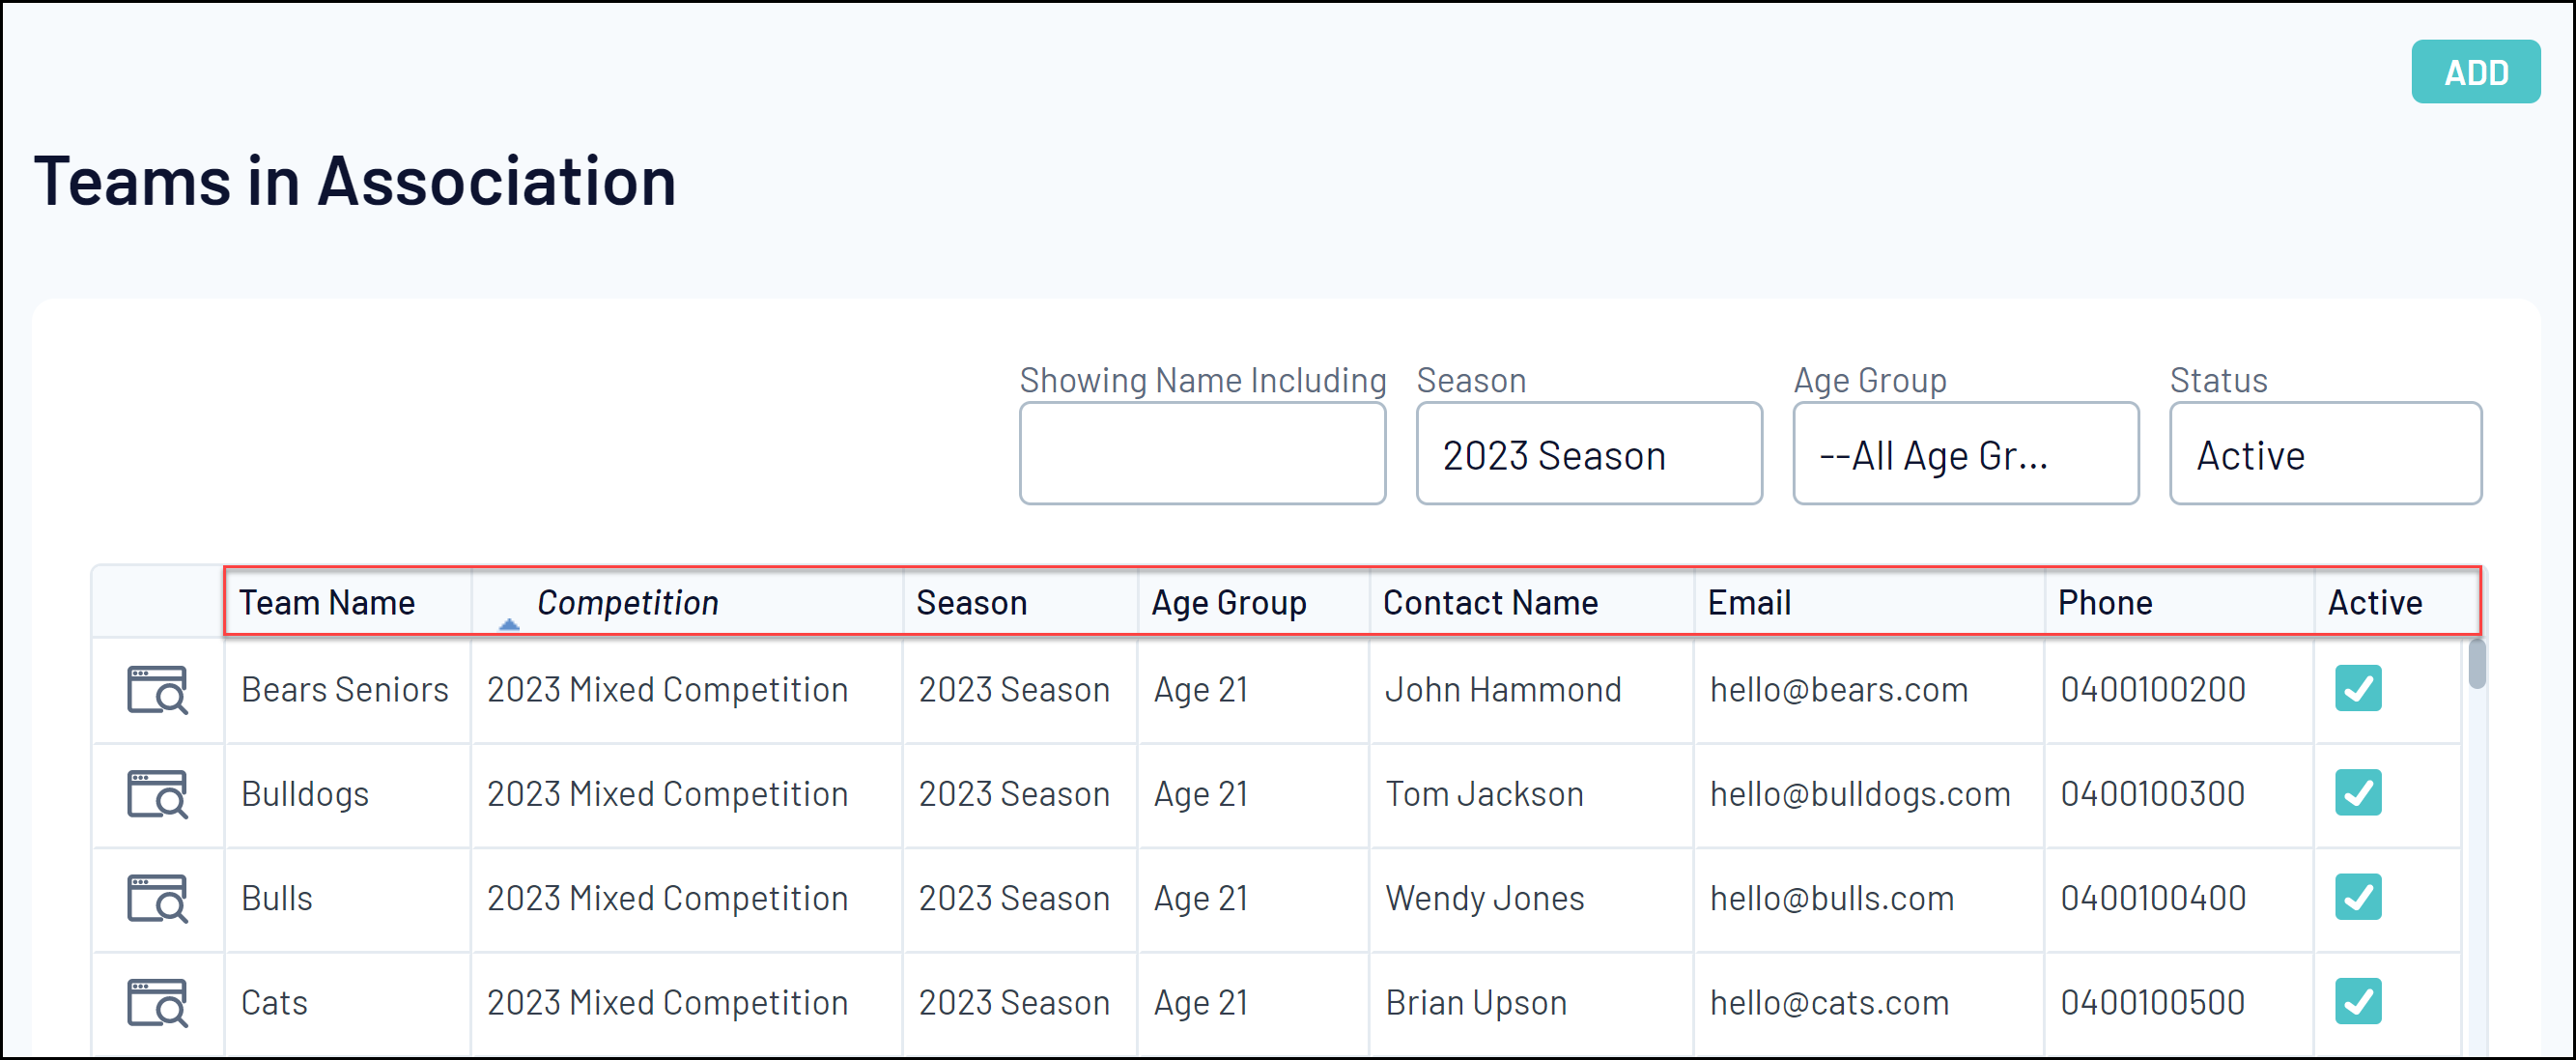The height and width of the screenshot is (1060, 2576).
Task: Uncheck the Active box for Bears Seniors
Action: 2357,689
